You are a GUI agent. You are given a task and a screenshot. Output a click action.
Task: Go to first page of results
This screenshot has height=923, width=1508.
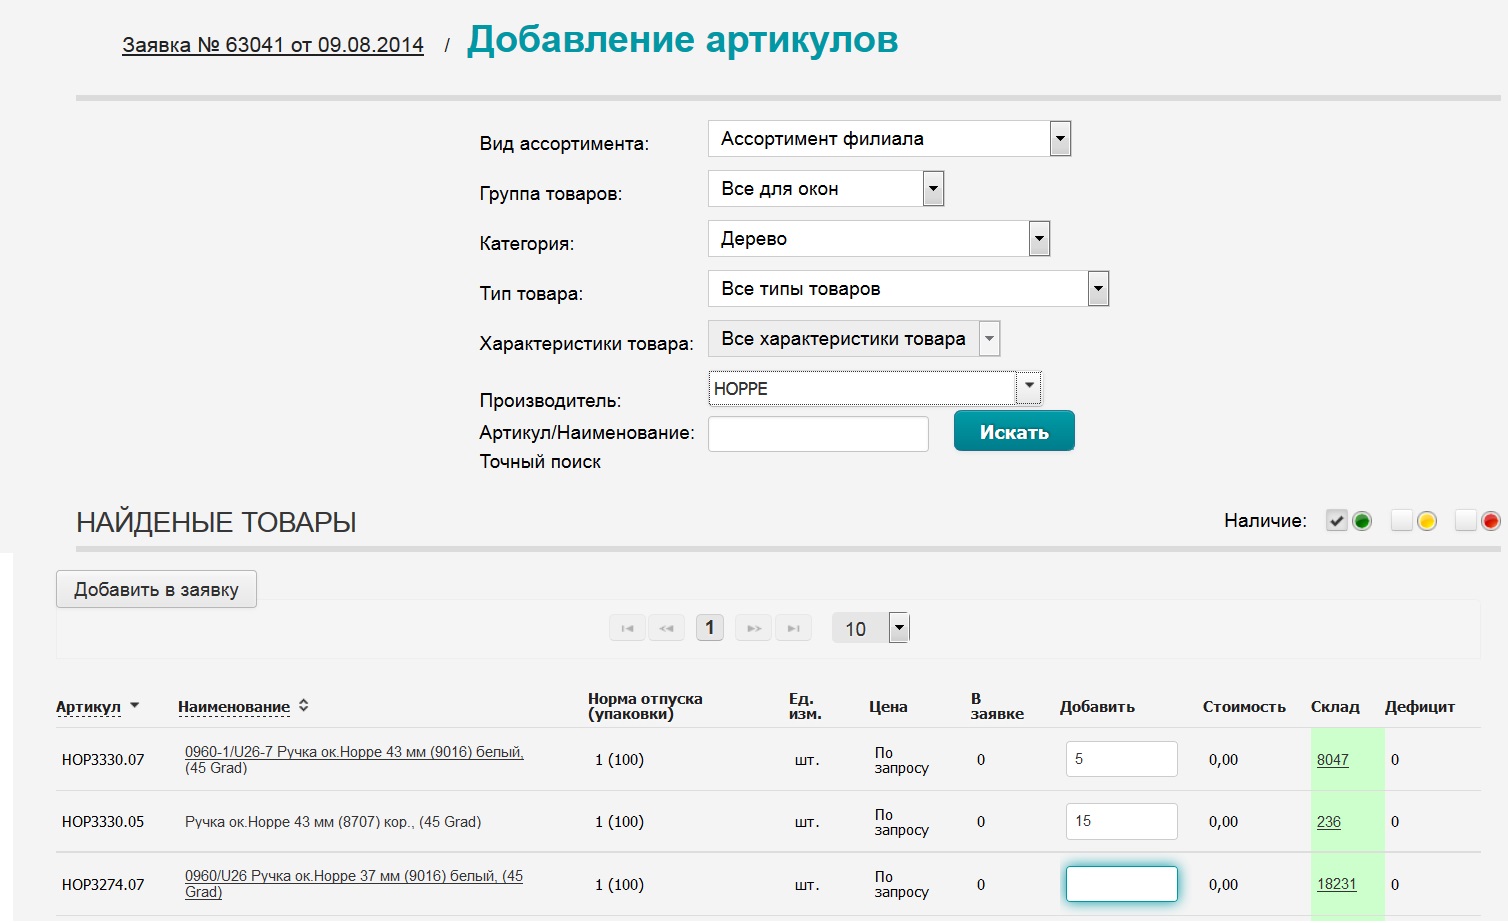627,628
